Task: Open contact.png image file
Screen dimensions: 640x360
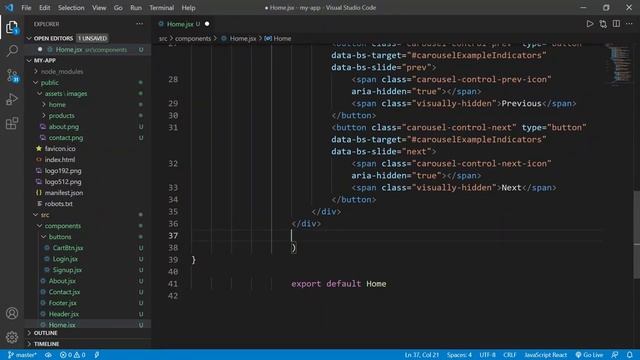Action: [66, 138]
